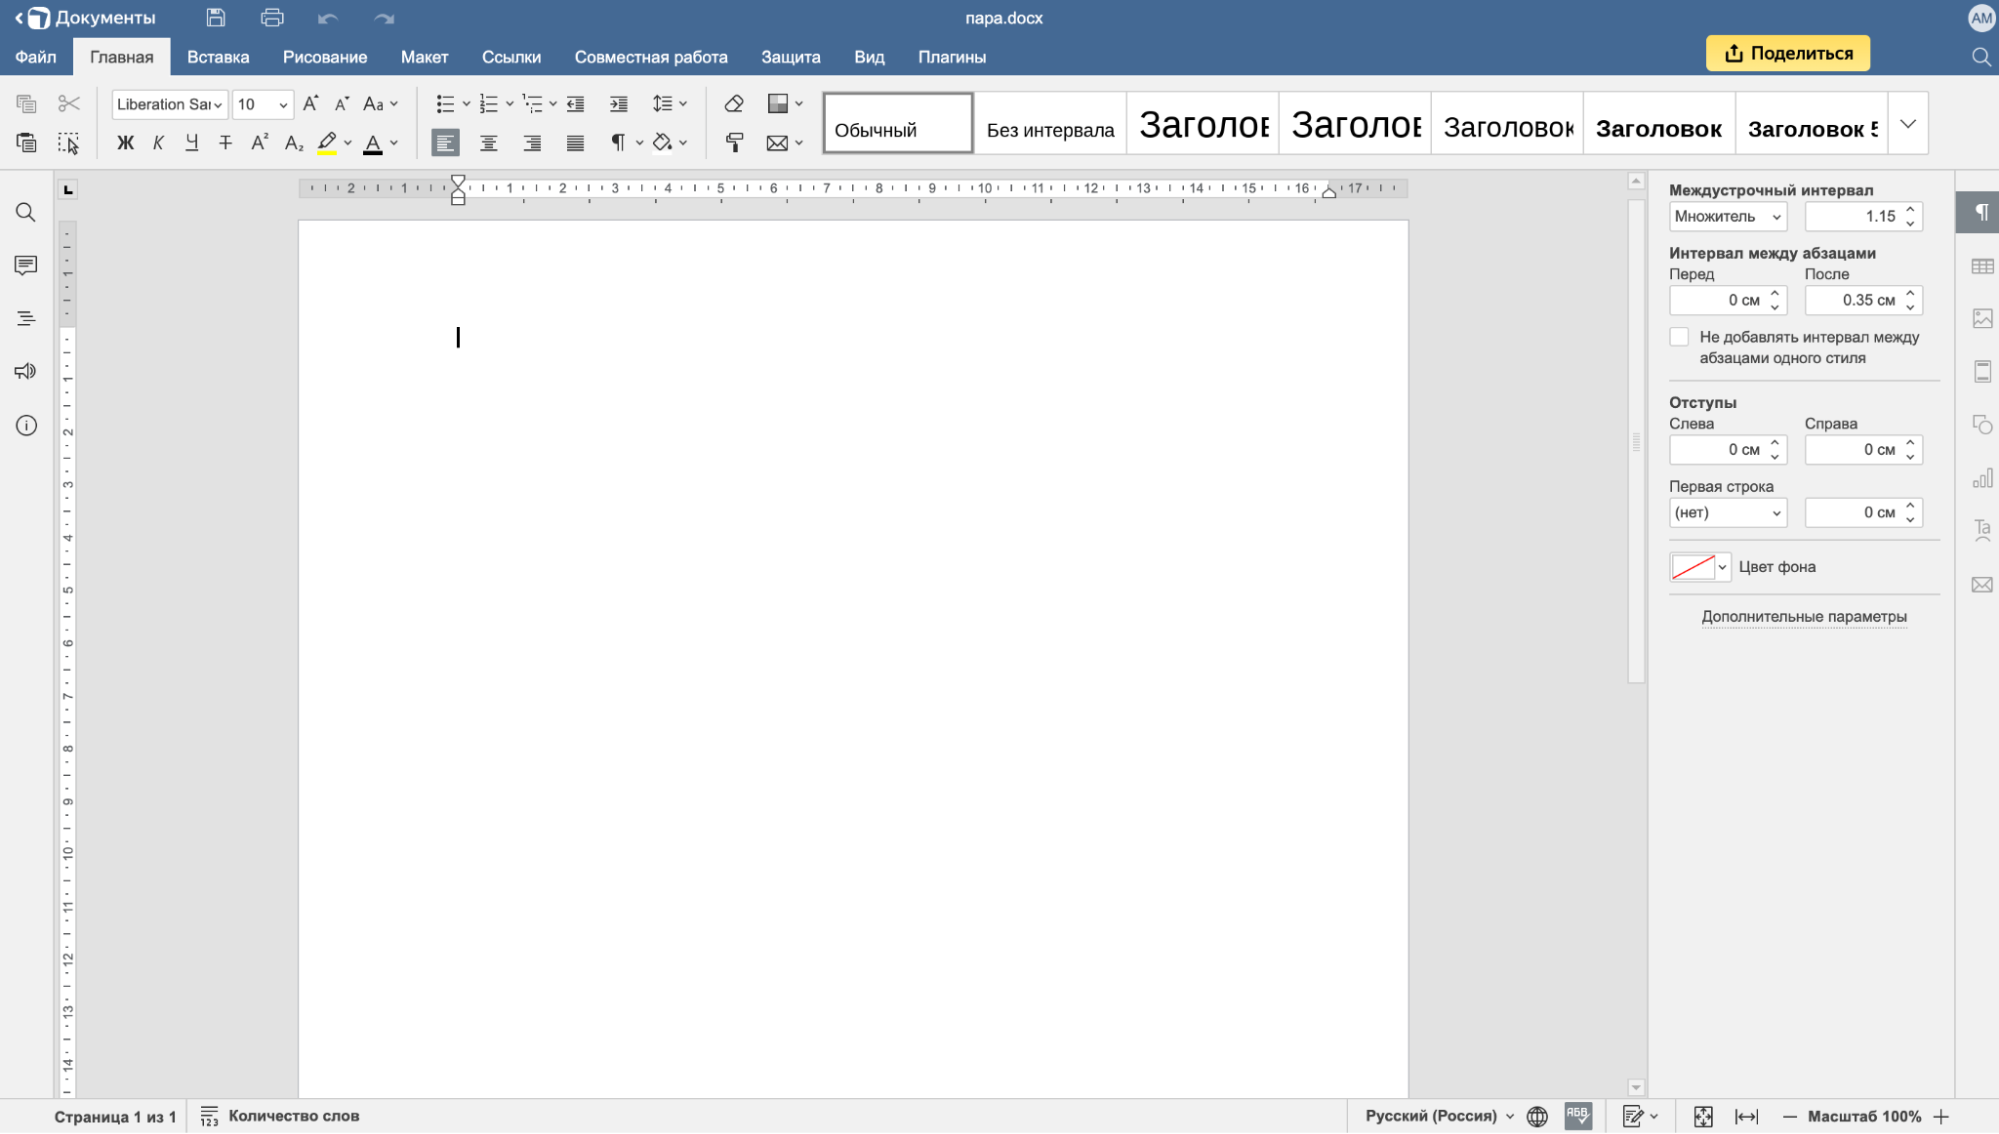Image resolution: width=1999 pixels, height=1134 pixels.
Task: Toggle bold formatting Ж button
Action: 125,143
